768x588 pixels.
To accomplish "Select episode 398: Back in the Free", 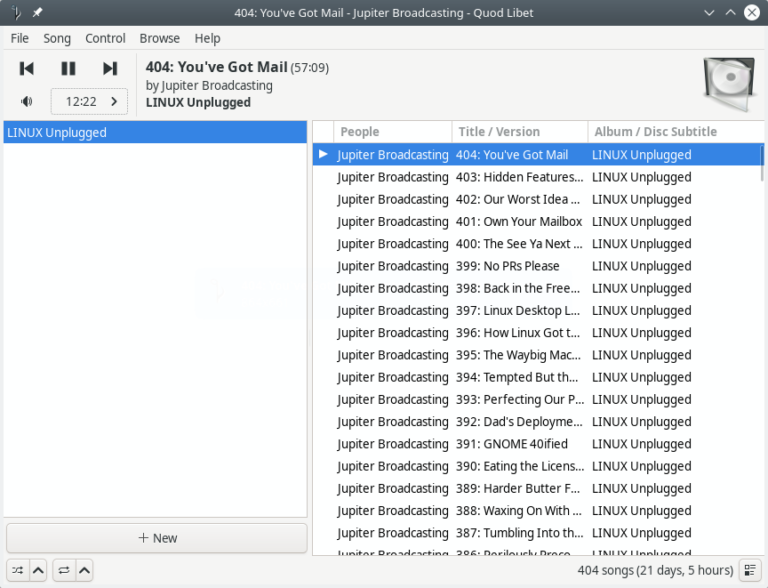I will pyautogui.click(x=536, y=288).
